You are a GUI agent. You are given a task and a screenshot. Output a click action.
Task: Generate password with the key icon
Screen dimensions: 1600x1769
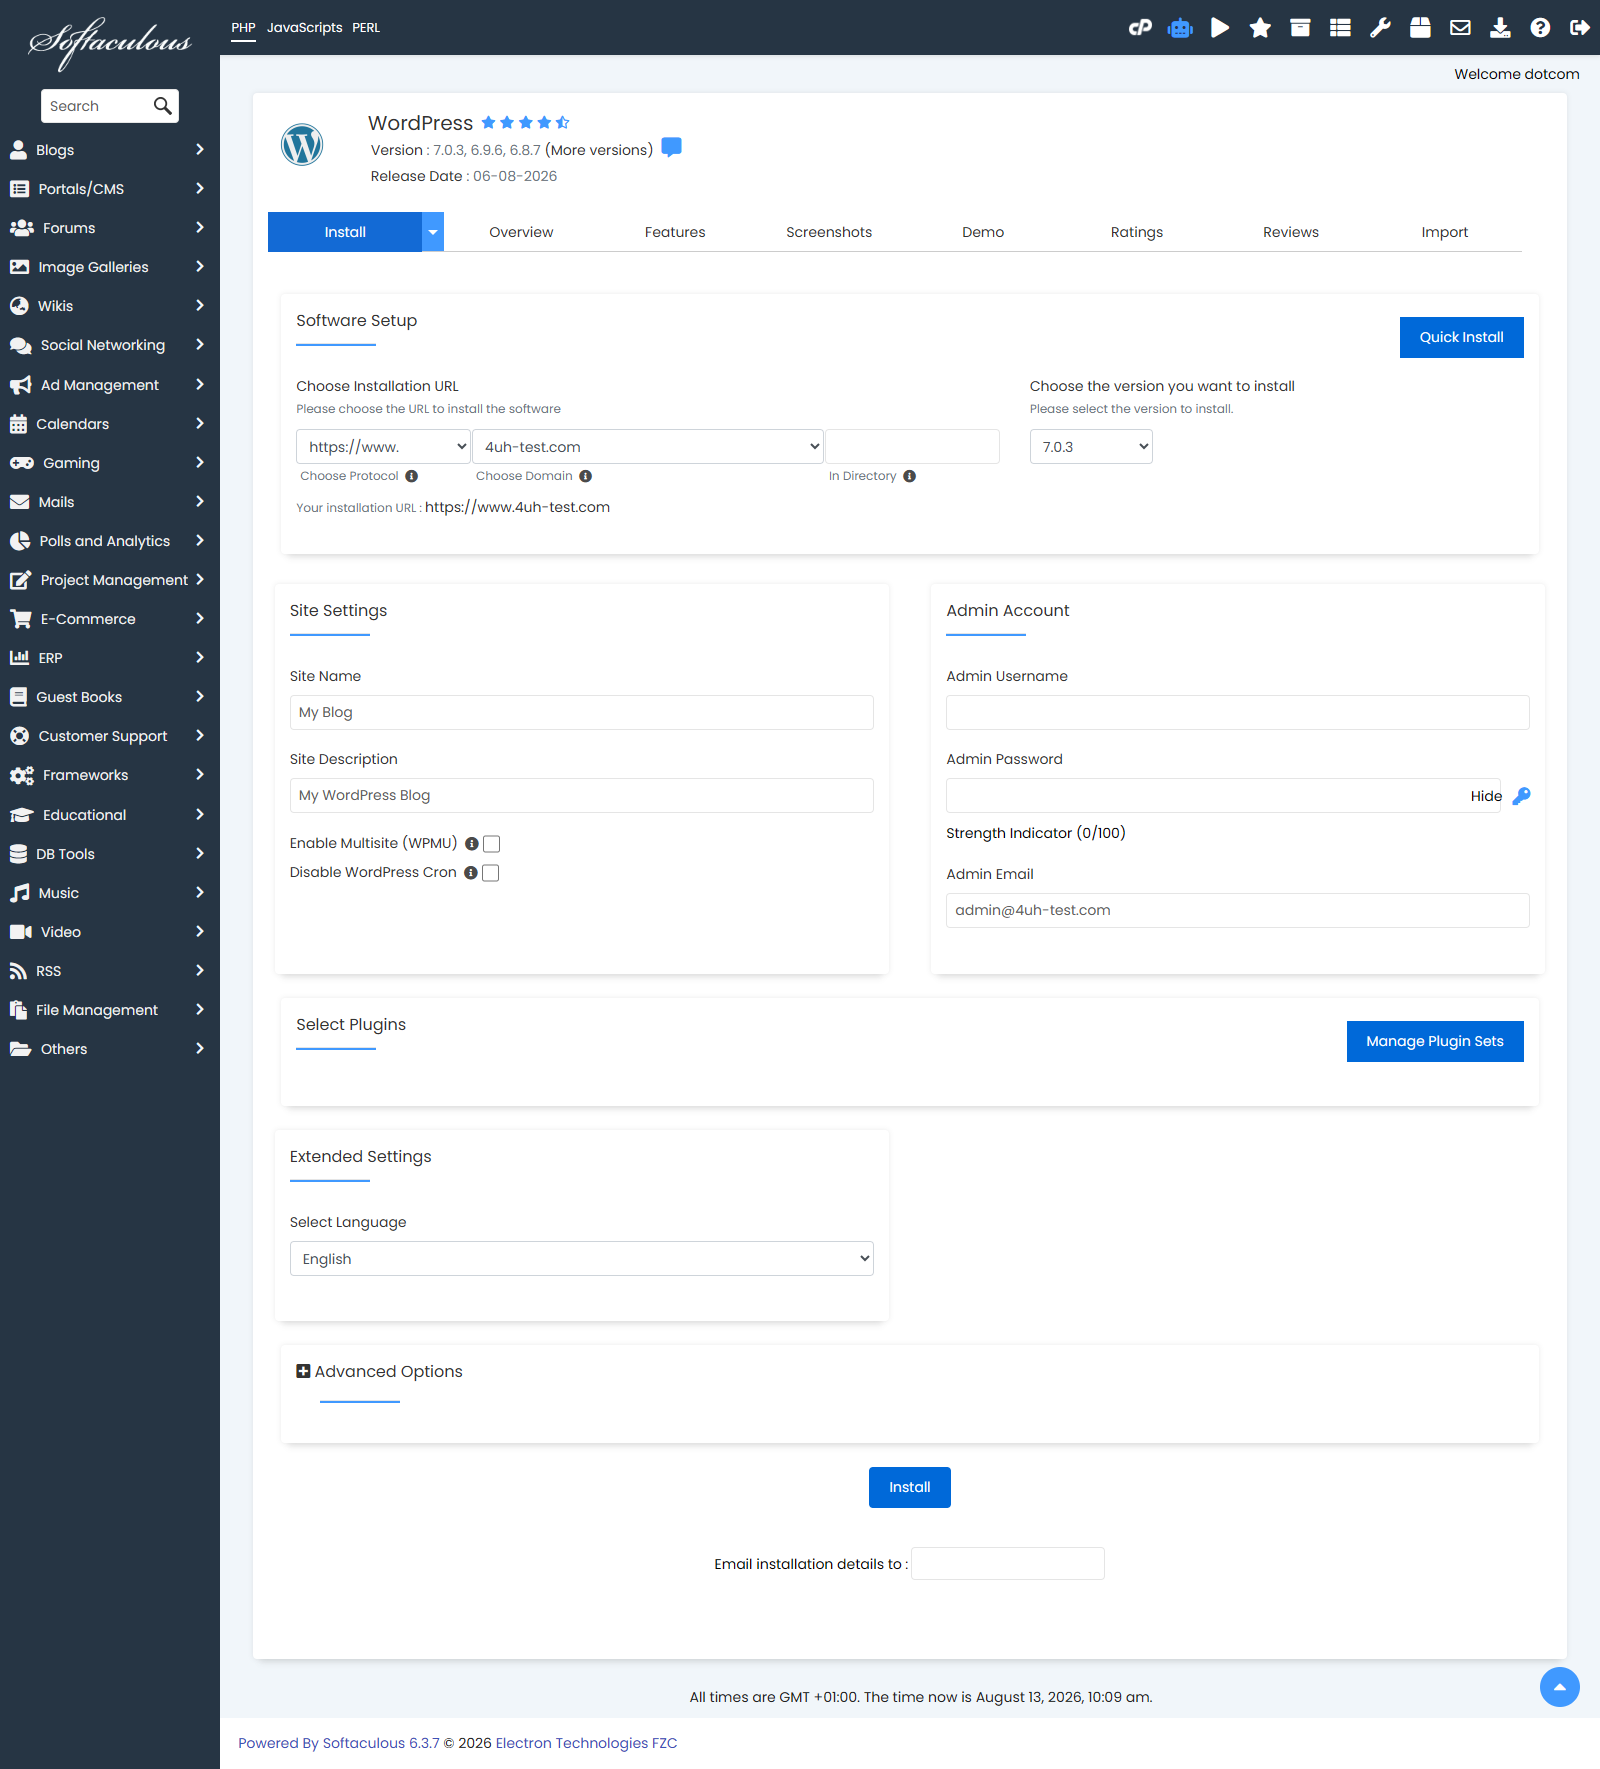click(x=1522, y=796)
